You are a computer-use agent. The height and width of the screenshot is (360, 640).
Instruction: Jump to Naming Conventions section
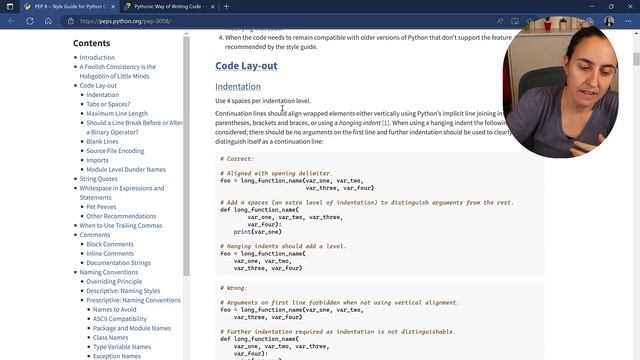click(x=109, y=272)
